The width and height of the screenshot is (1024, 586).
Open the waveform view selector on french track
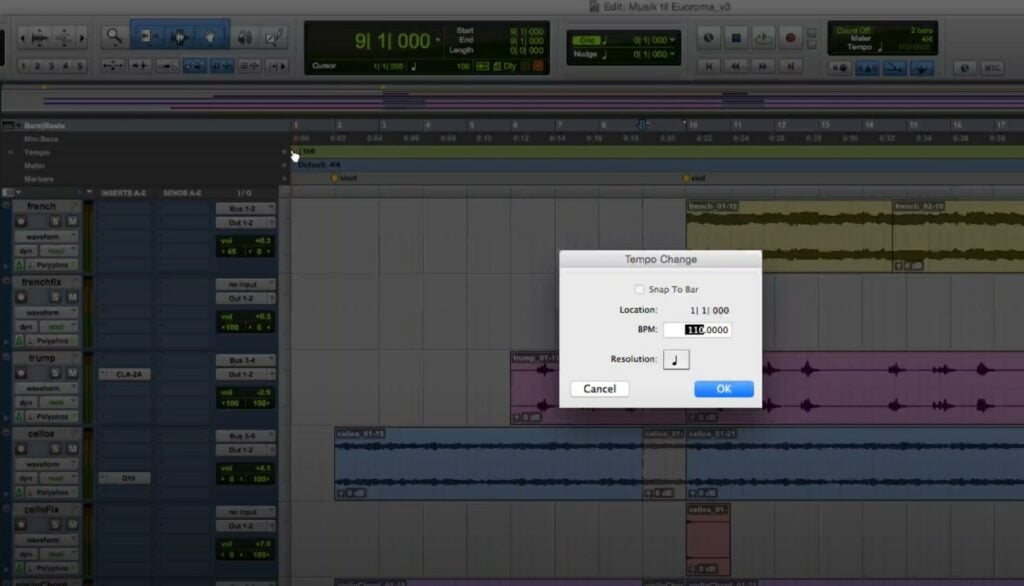pos(44,237)
